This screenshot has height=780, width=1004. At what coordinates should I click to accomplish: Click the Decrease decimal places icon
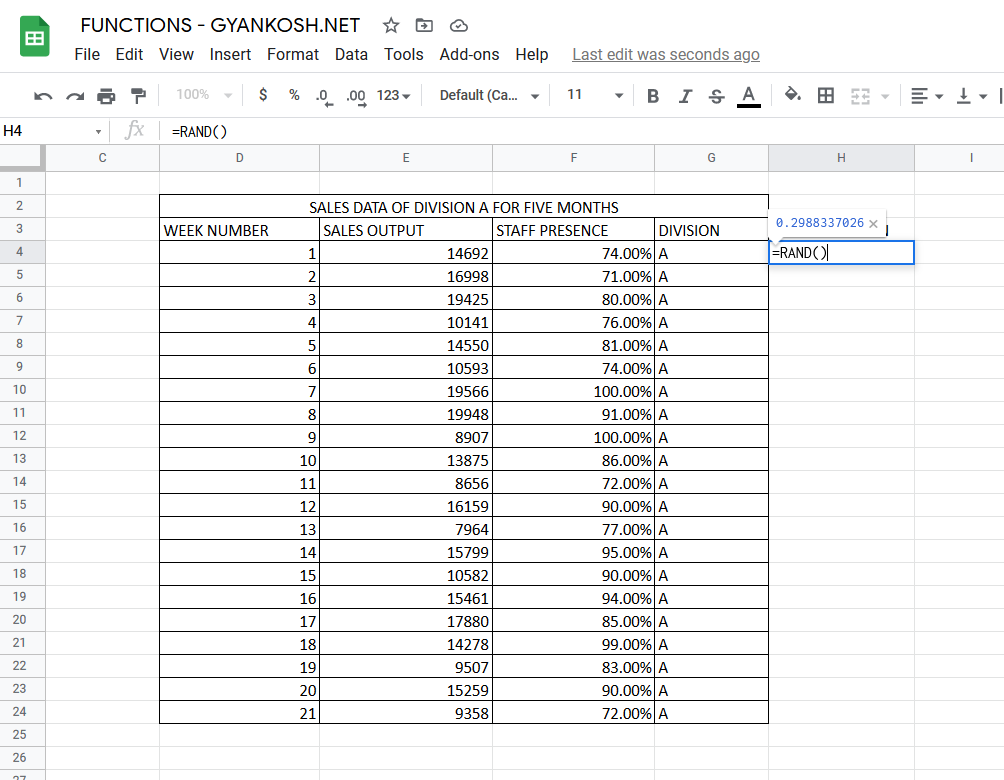(x=320, y=95)
